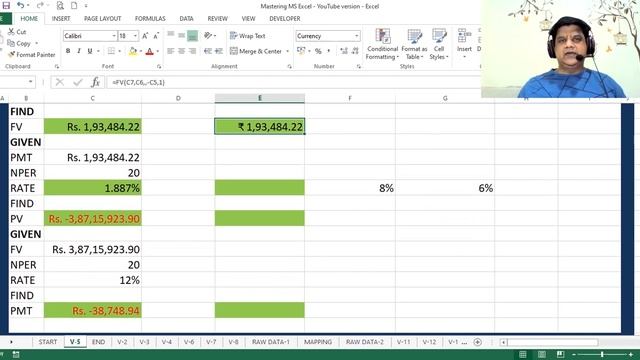Click the Redo arrow icon

[40, 6]
